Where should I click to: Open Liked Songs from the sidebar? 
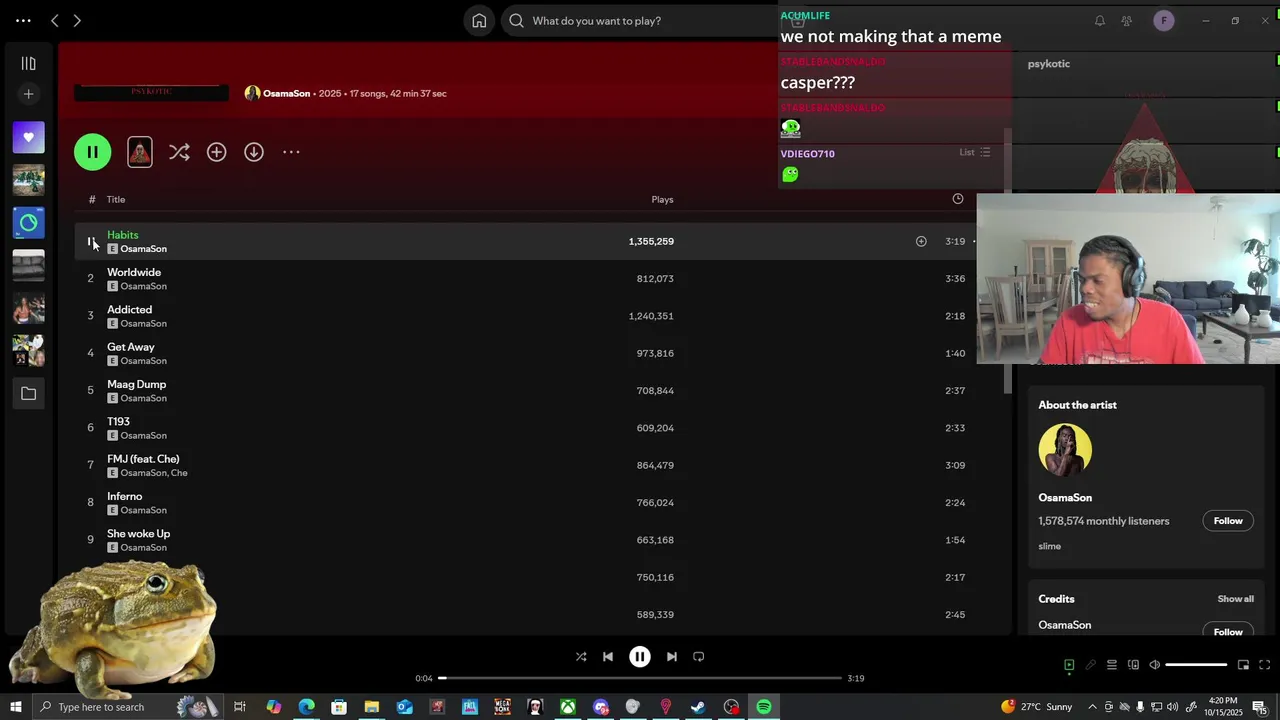(x=28, y=137)
